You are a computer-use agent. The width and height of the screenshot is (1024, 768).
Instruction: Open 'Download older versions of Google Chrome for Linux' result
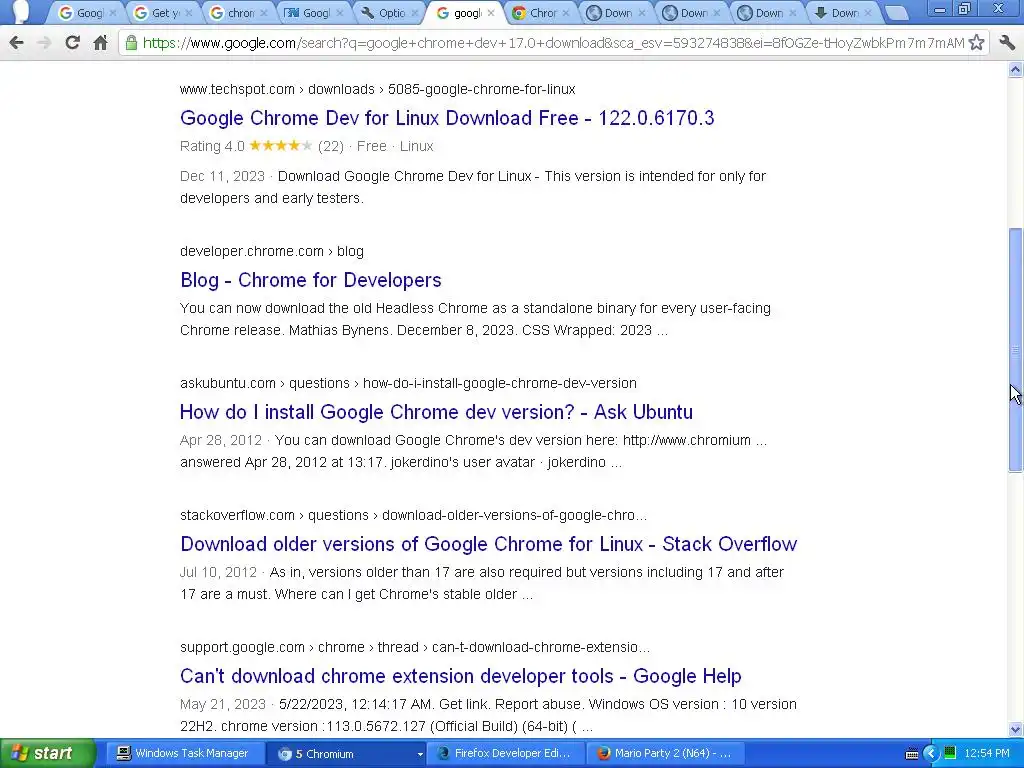(x=488, y=544)
